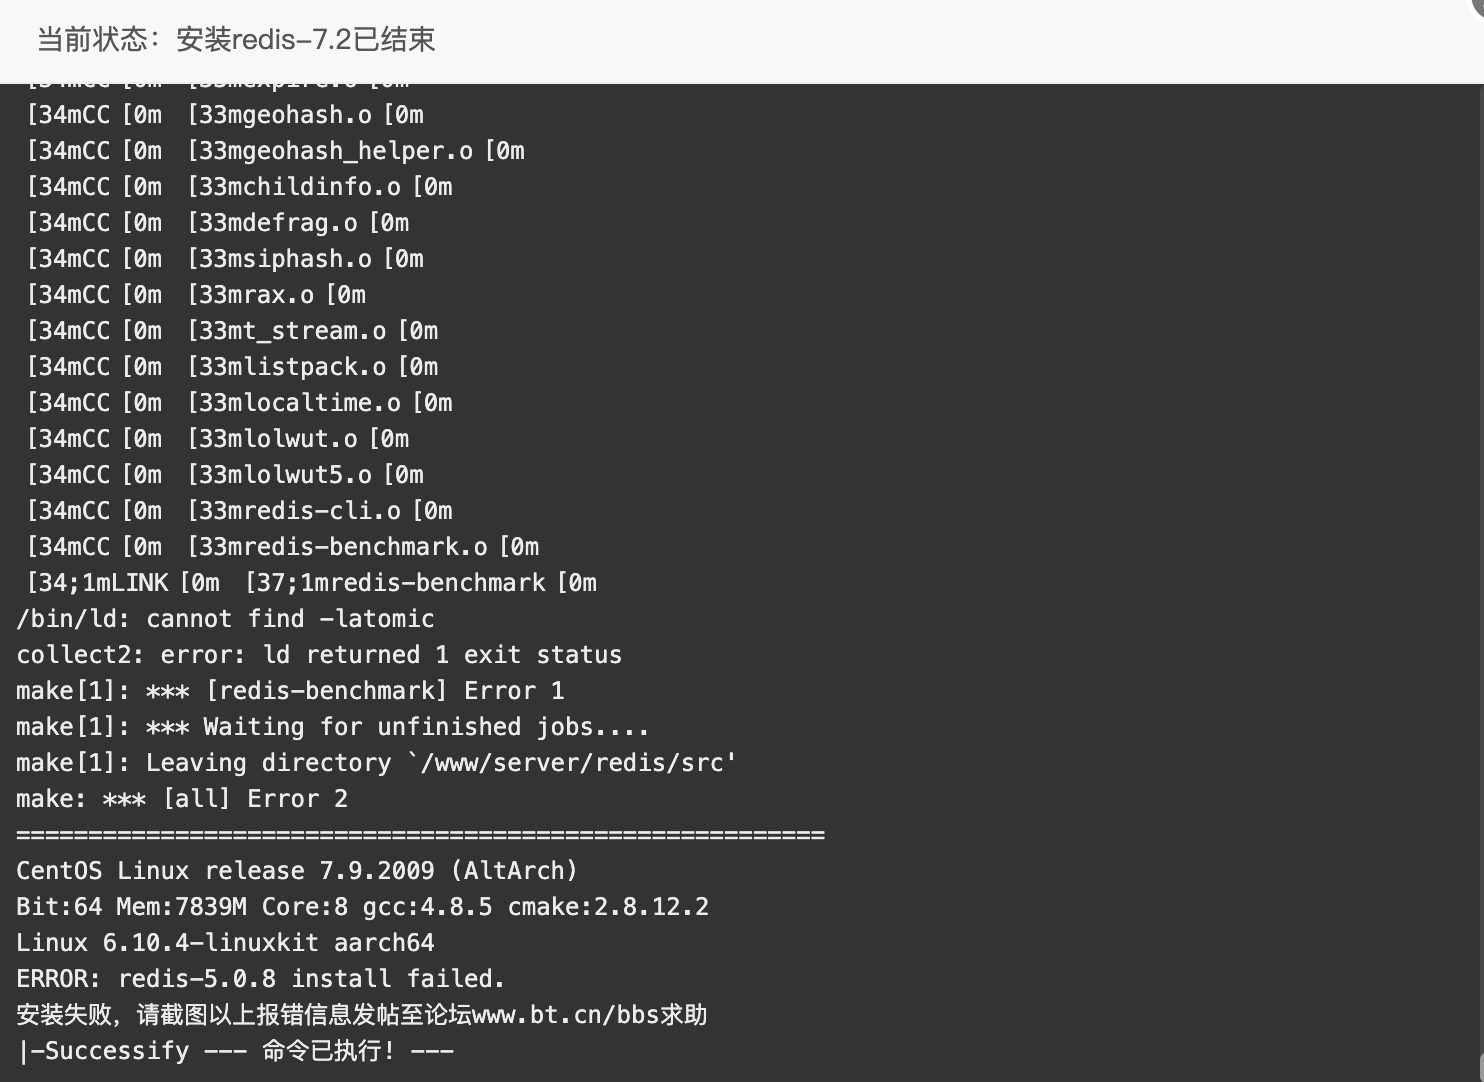Click the 'Linux 6.10.4-linuxkit aarch64' line
The height and width of the screenshot is (1082, 1484).
(x=225, y=943)
